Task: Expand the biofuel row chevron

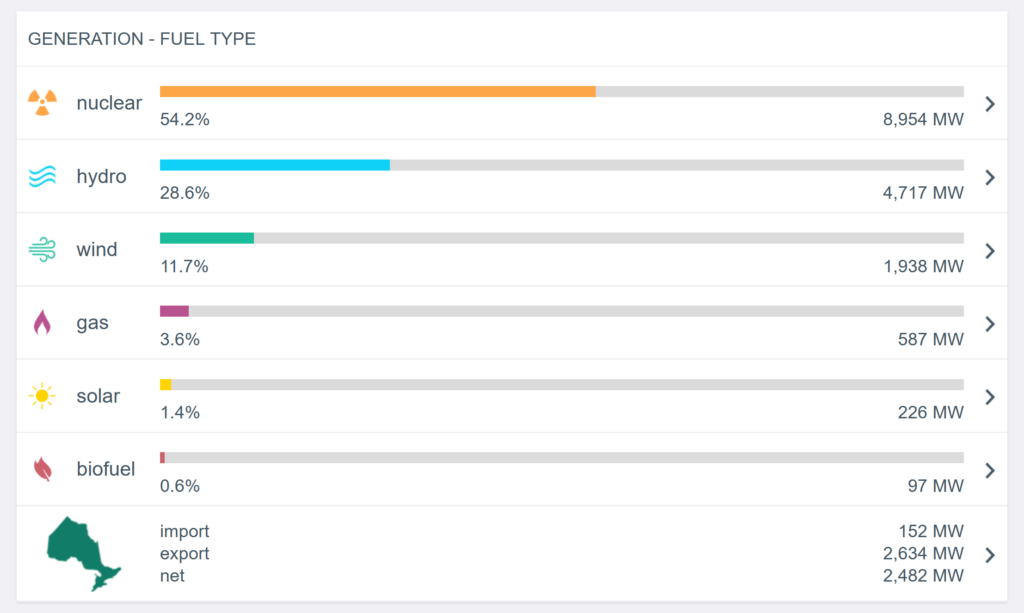Action: [x=990, y=470]
